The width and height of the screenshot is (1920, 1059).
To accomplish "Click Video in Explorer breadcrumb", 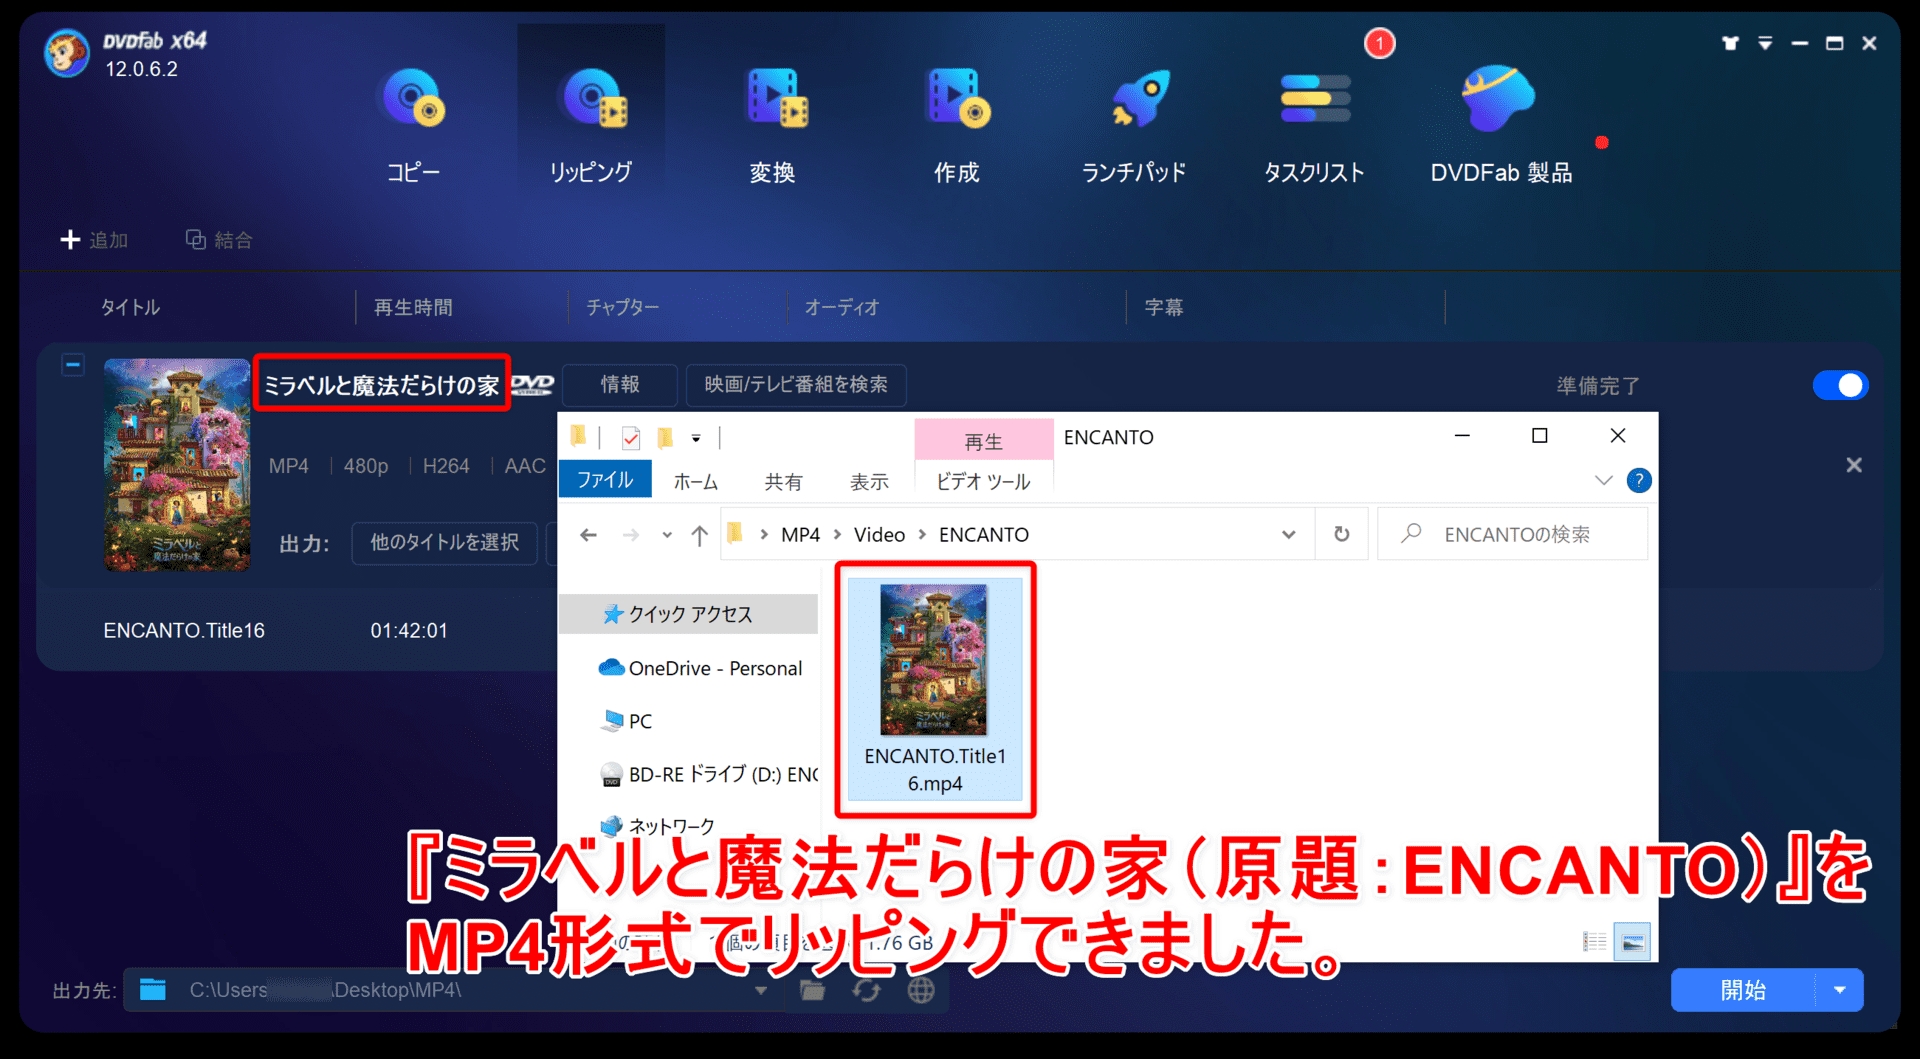I will pos(879,535).
